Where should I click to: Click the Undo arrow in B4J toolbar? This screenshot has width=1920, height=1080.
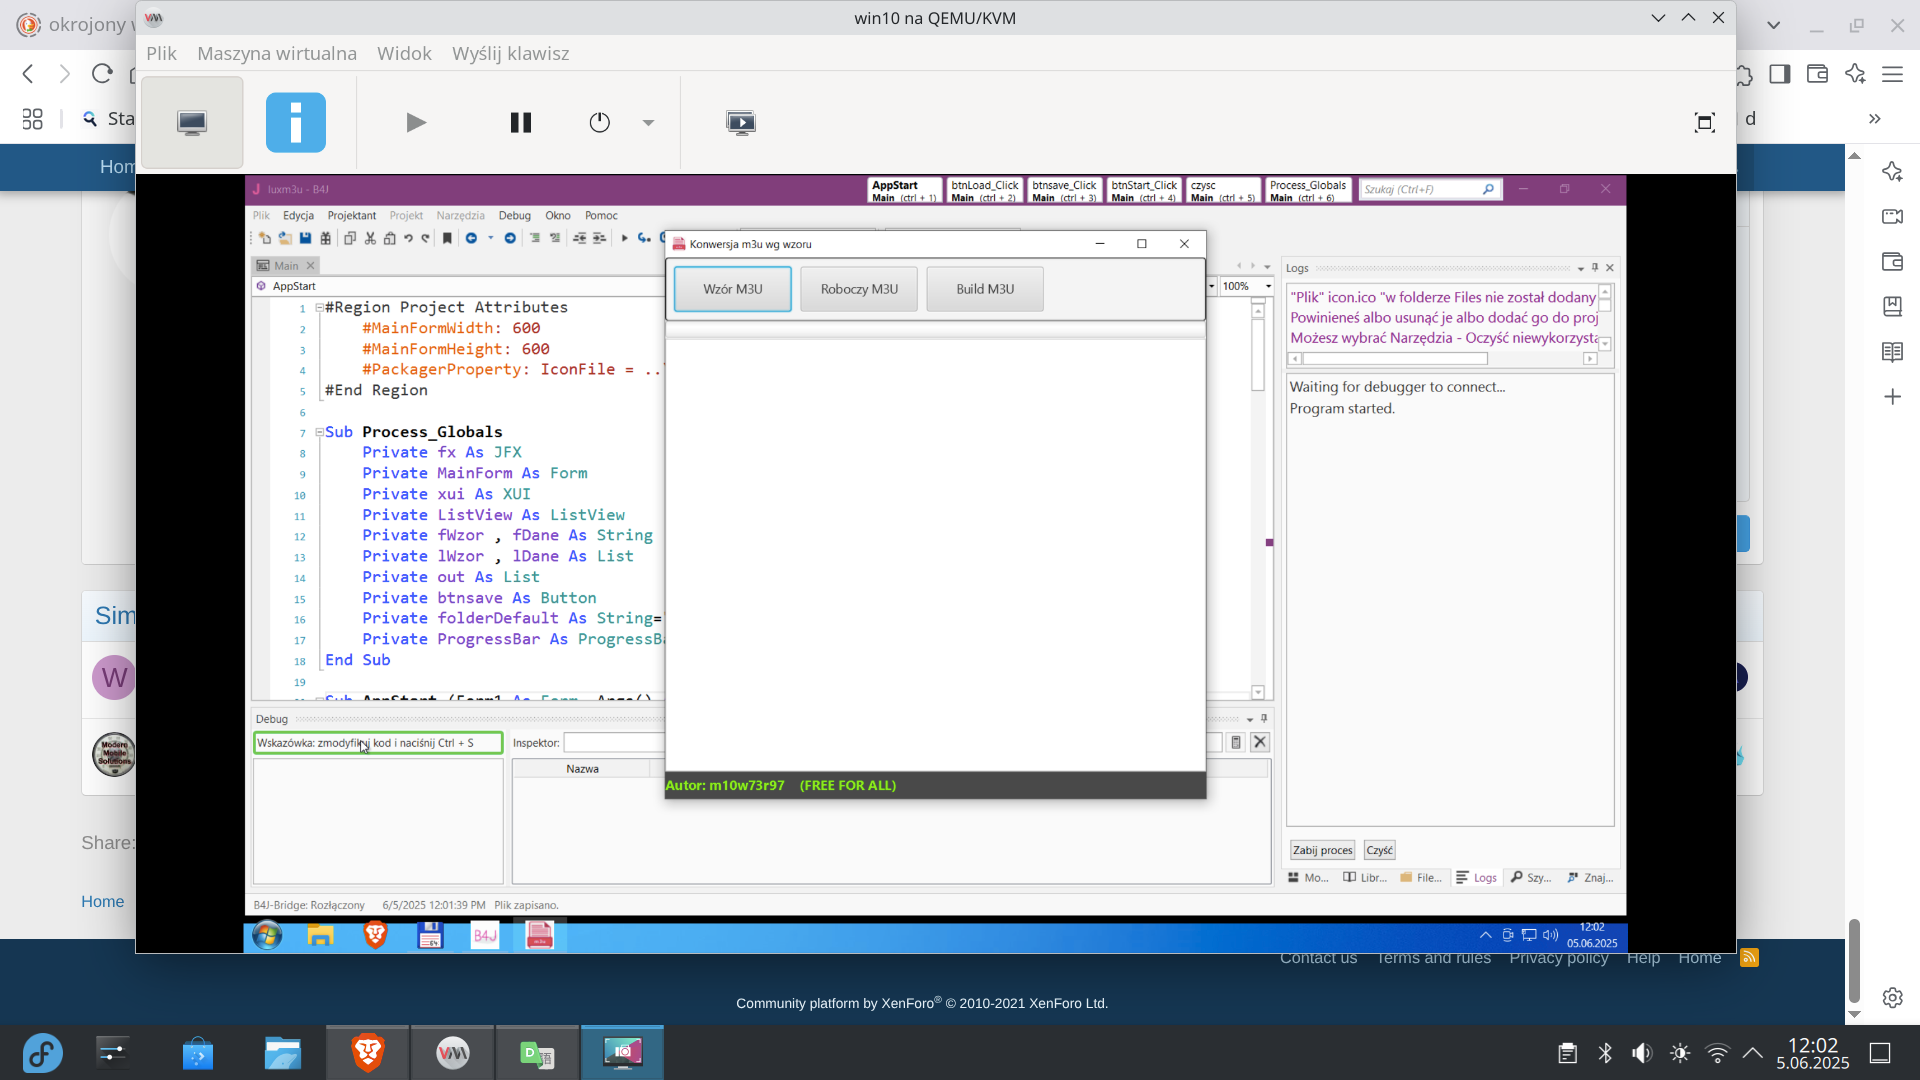408,238
